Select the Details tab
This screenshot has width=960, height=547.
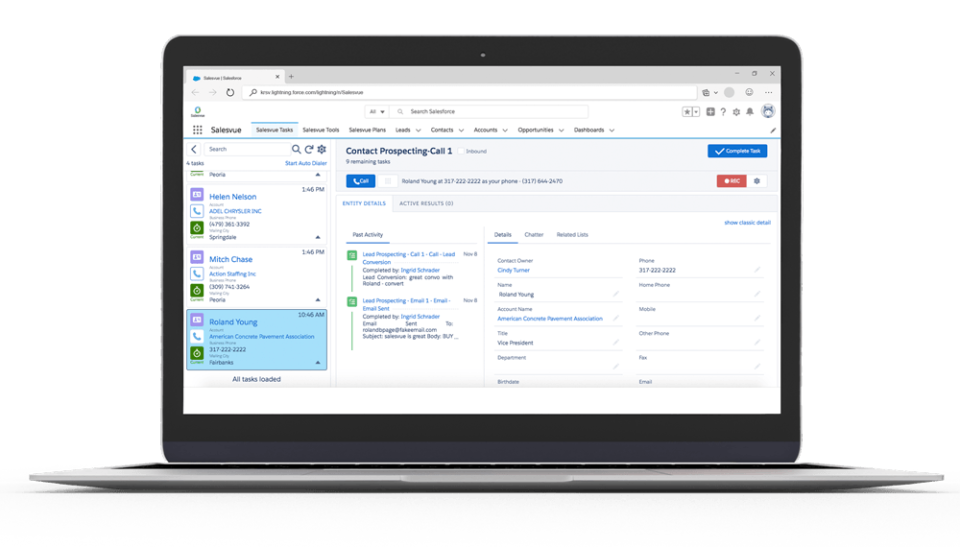pos(503,235)
